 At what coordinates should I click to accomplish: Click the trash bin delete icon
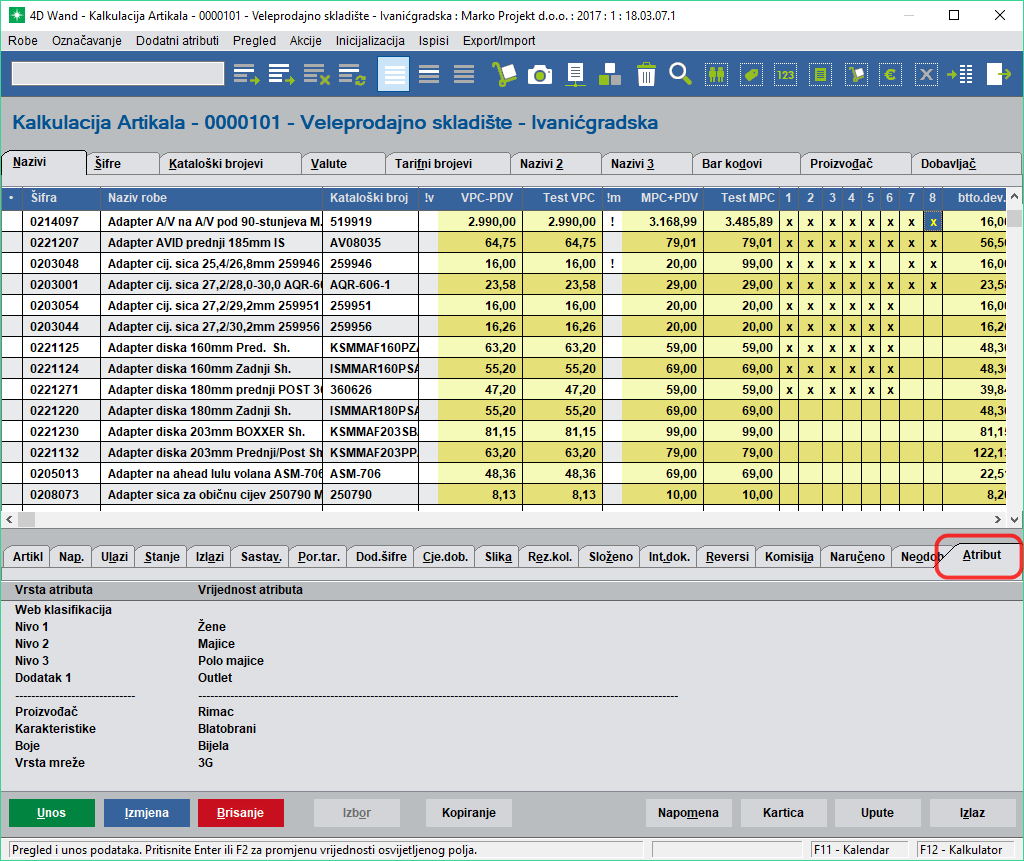click(646, 74)
